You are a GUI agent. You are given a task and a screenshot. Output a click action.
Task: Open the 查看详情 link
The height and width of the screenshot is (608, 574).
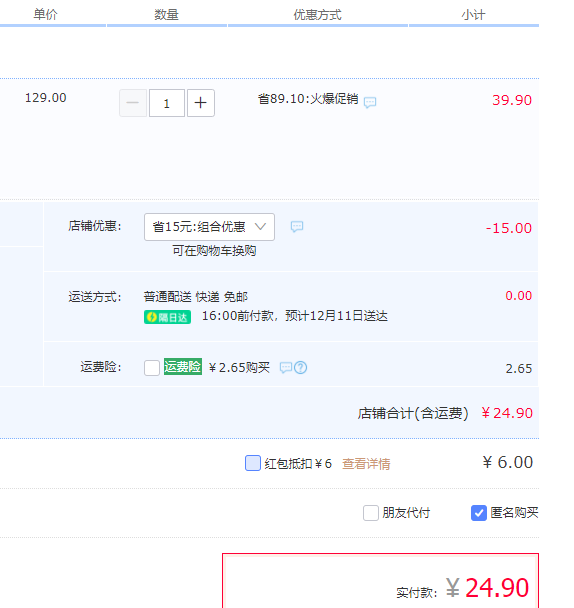tap(366, 464)
